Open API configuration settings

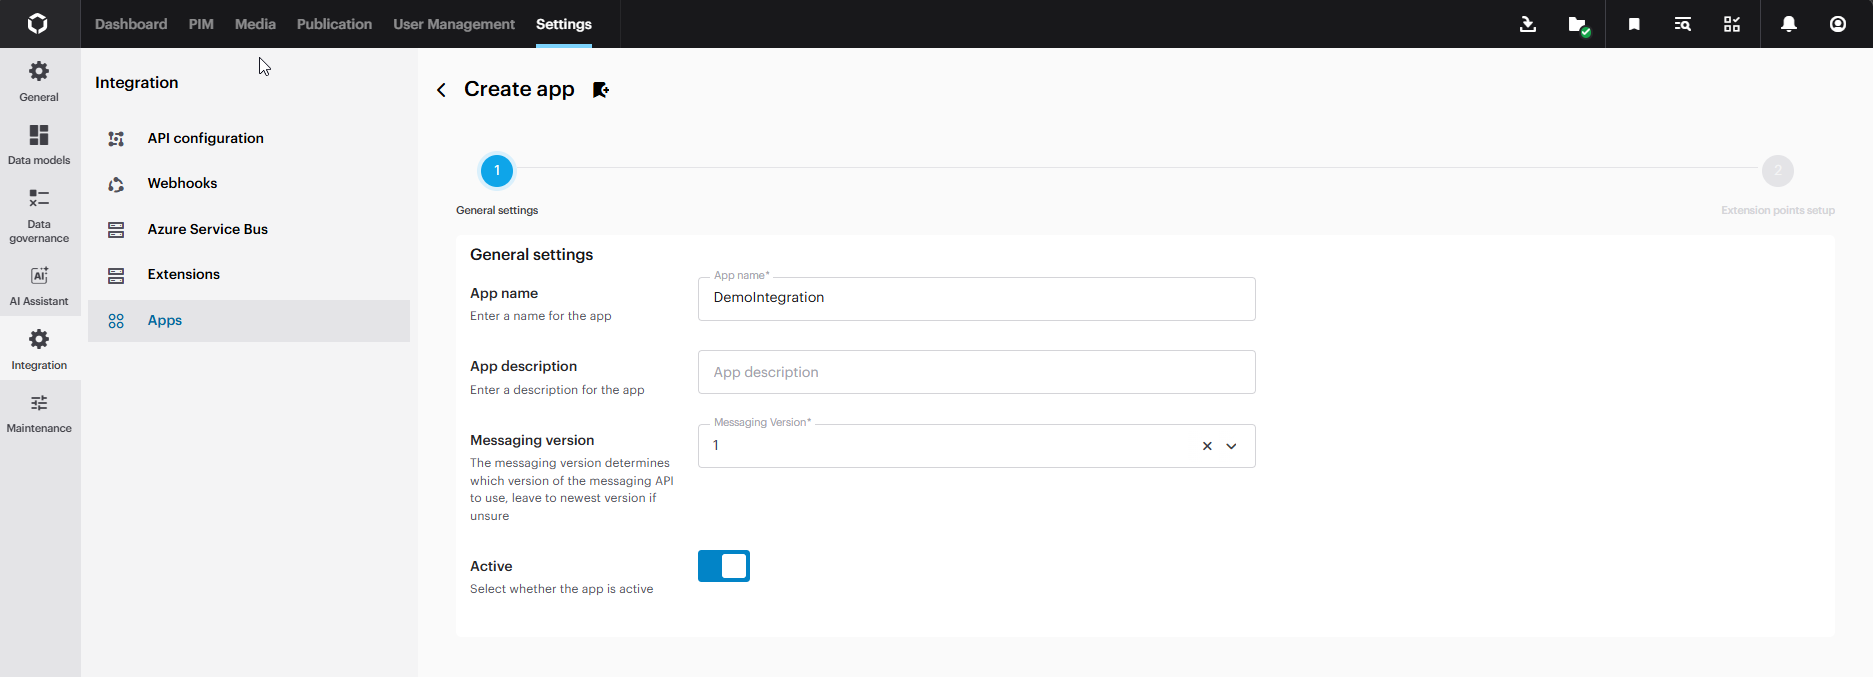tap(205, 138)
